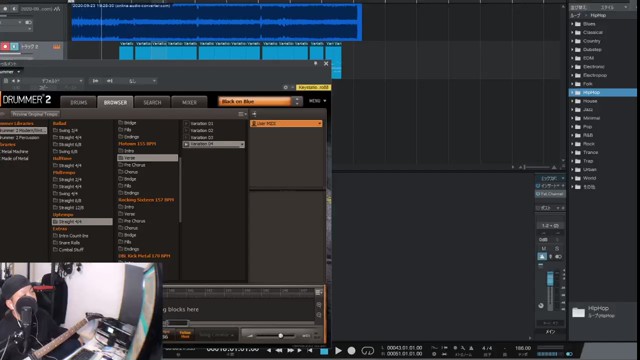Click the blue Stop button in transport
Image resolution: width=640 pixels, height=360 pixels.
coord(324,351)
